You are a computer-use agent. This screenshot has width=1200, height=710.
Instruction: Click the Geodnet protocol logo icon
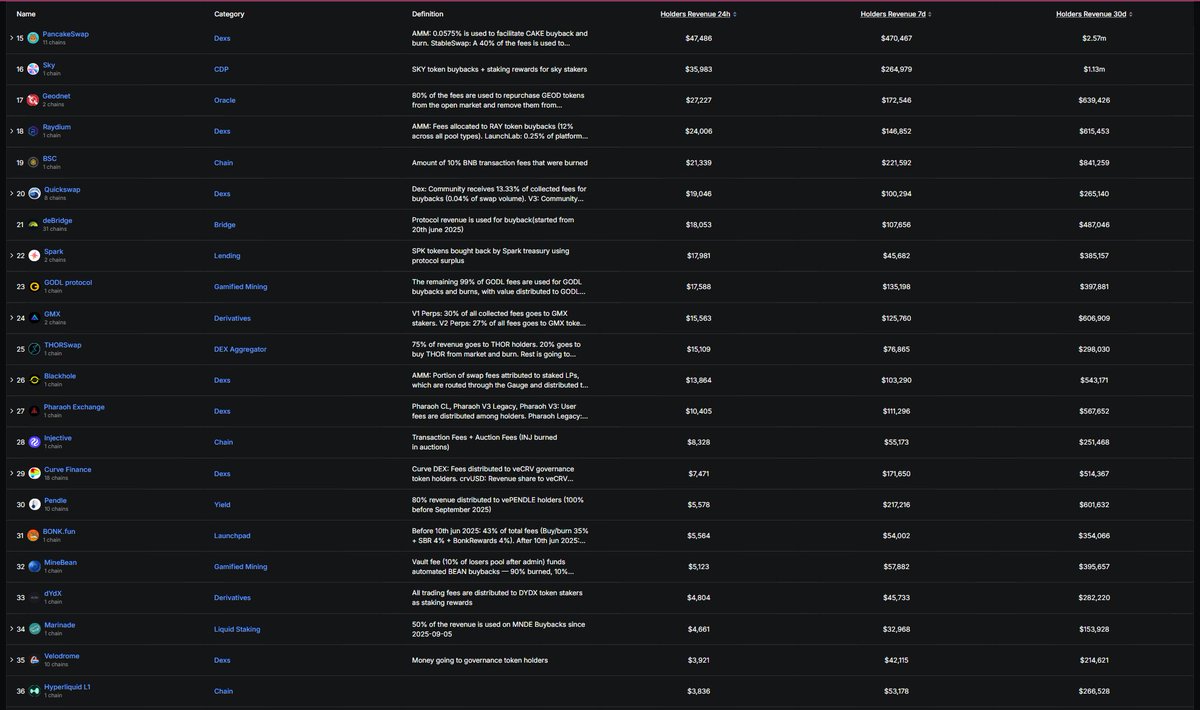pyautogui.click(x=34, y=100)
